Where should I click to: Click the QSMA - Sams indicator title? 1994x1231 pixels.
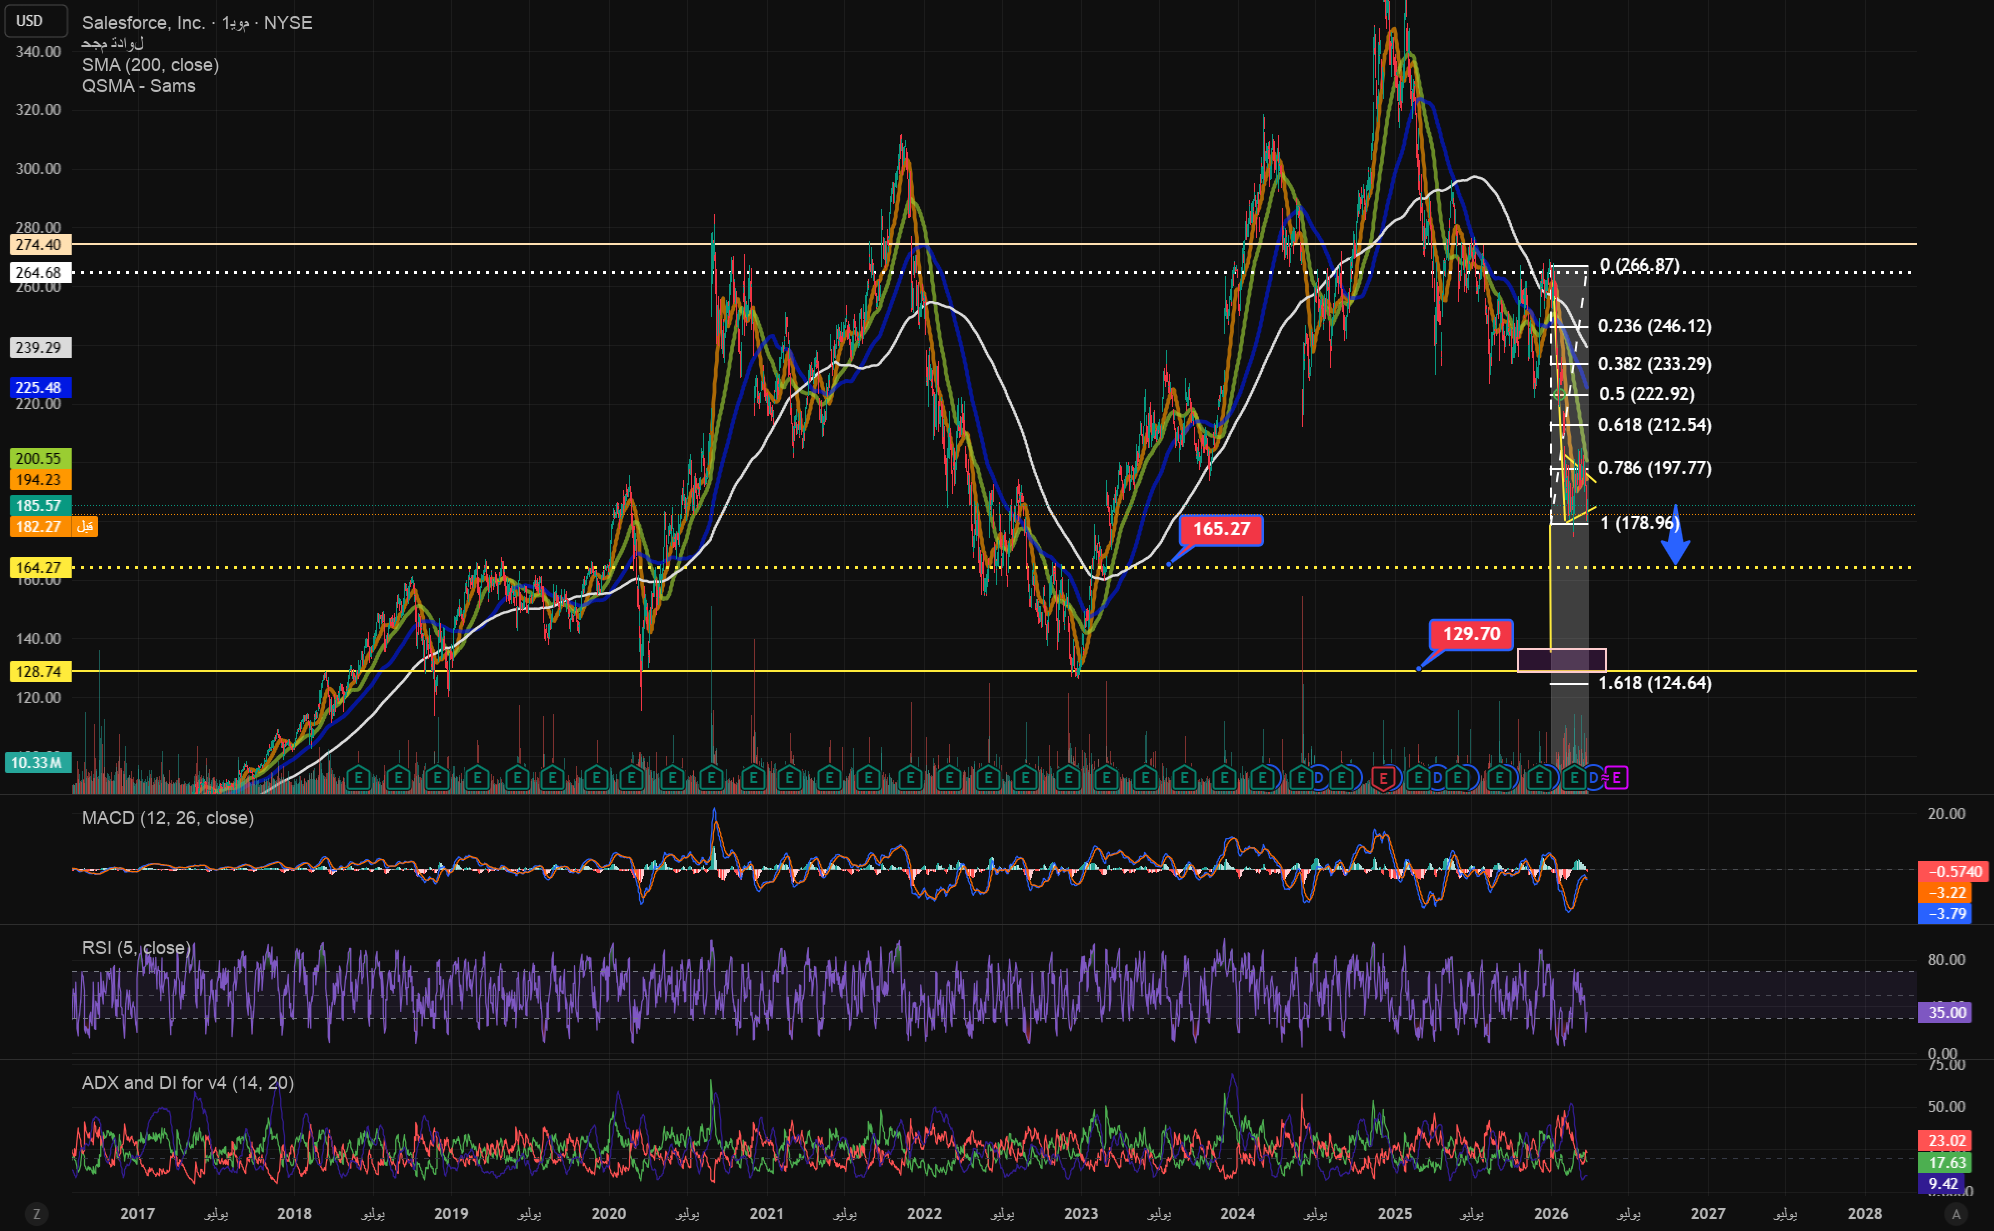point(138,86)
